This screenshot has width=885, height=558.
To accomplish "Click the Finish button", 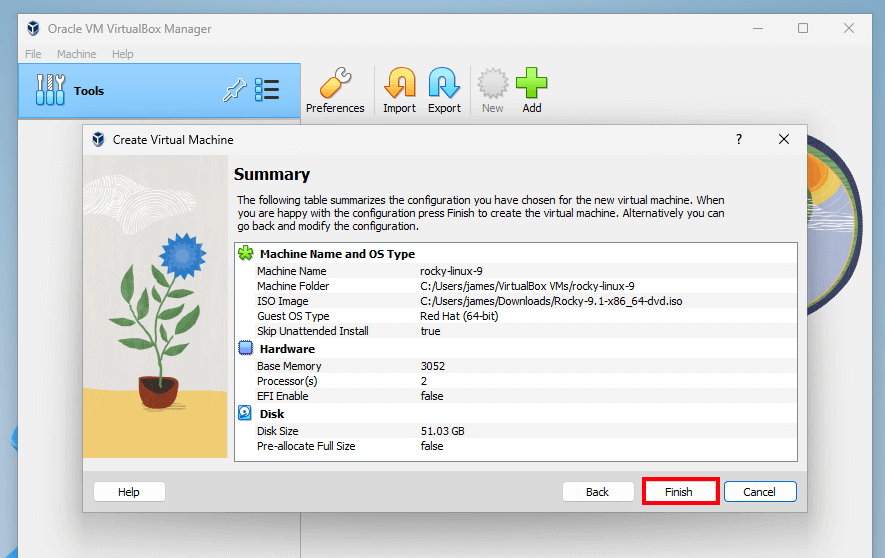I will pyautogui.click(x=679, y=492).
